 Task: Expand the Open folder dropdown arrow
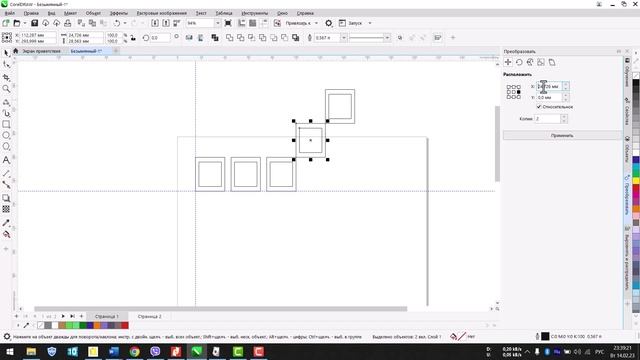pyautogui.click(x=24, y=23)
